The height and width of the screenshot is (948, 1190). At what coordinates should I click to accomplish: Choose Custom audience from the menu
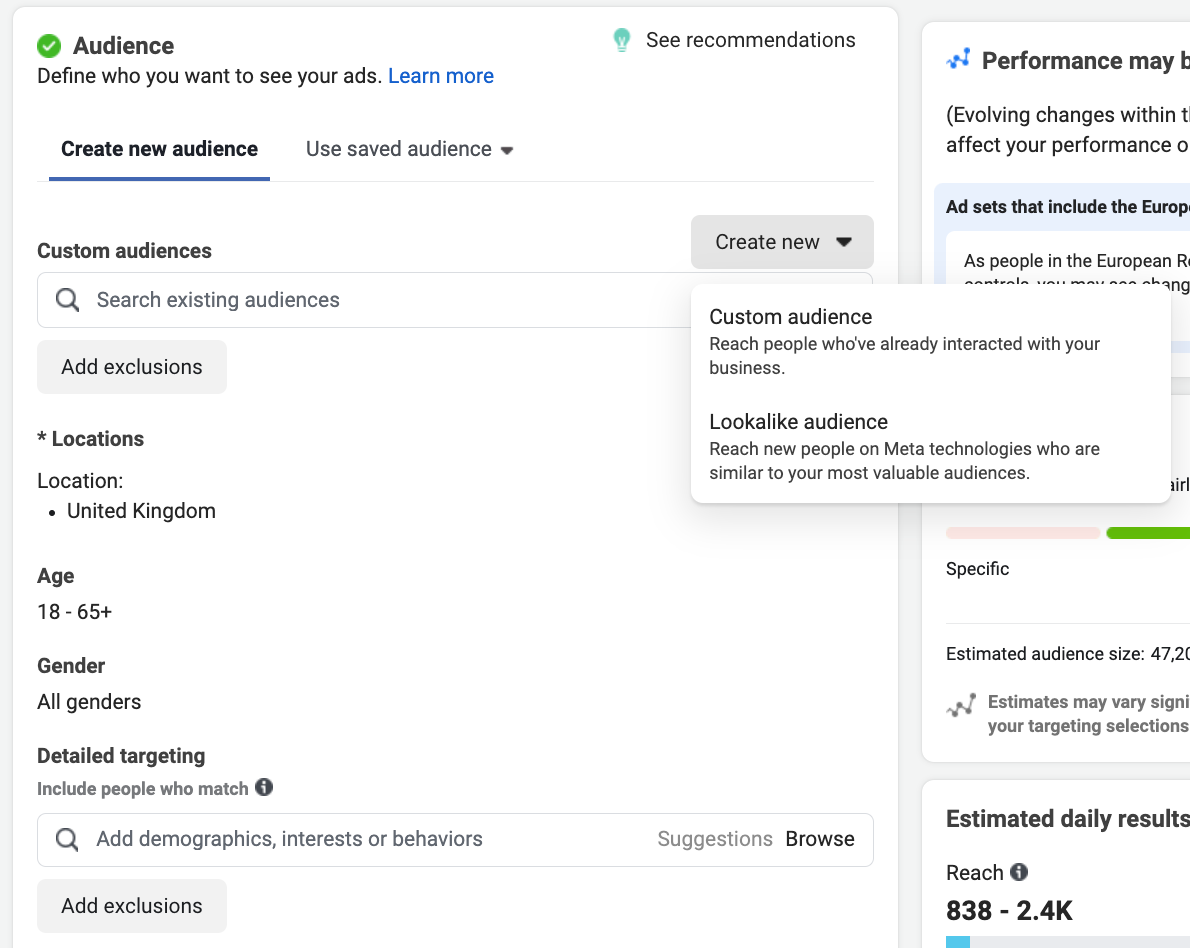pos(791,317)
